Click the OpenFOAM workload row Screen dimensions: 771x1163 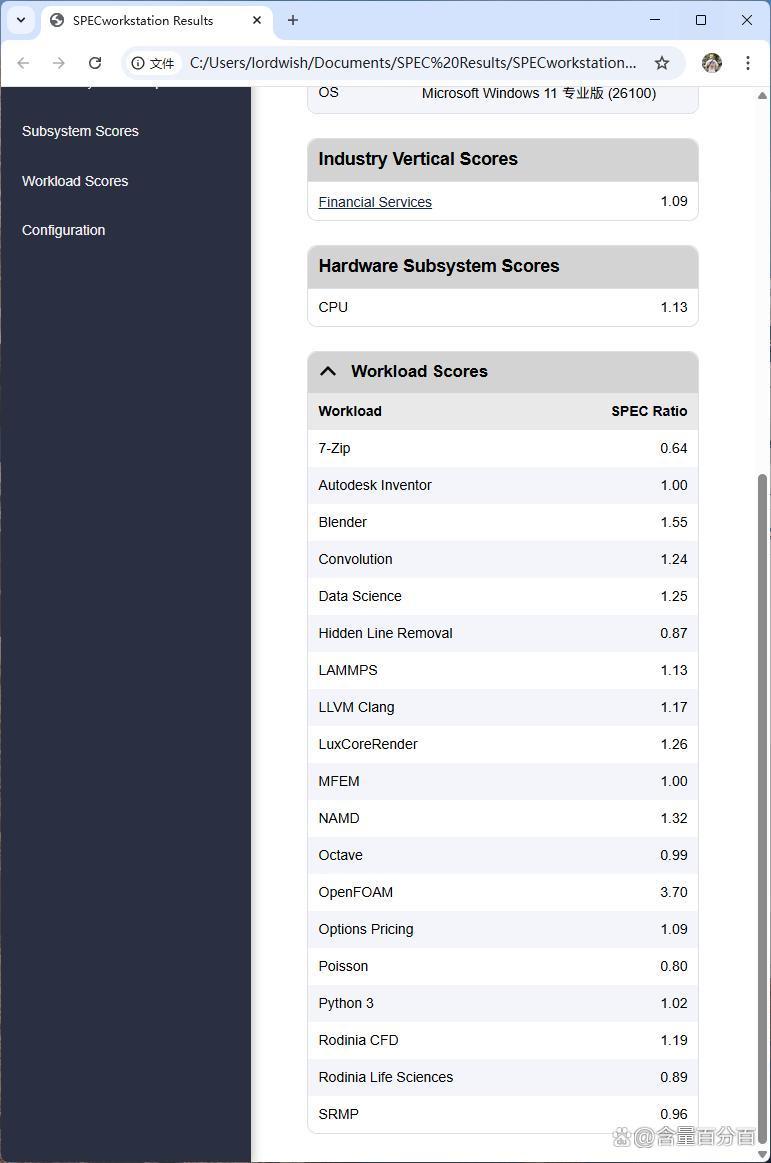tap(502, 892)
